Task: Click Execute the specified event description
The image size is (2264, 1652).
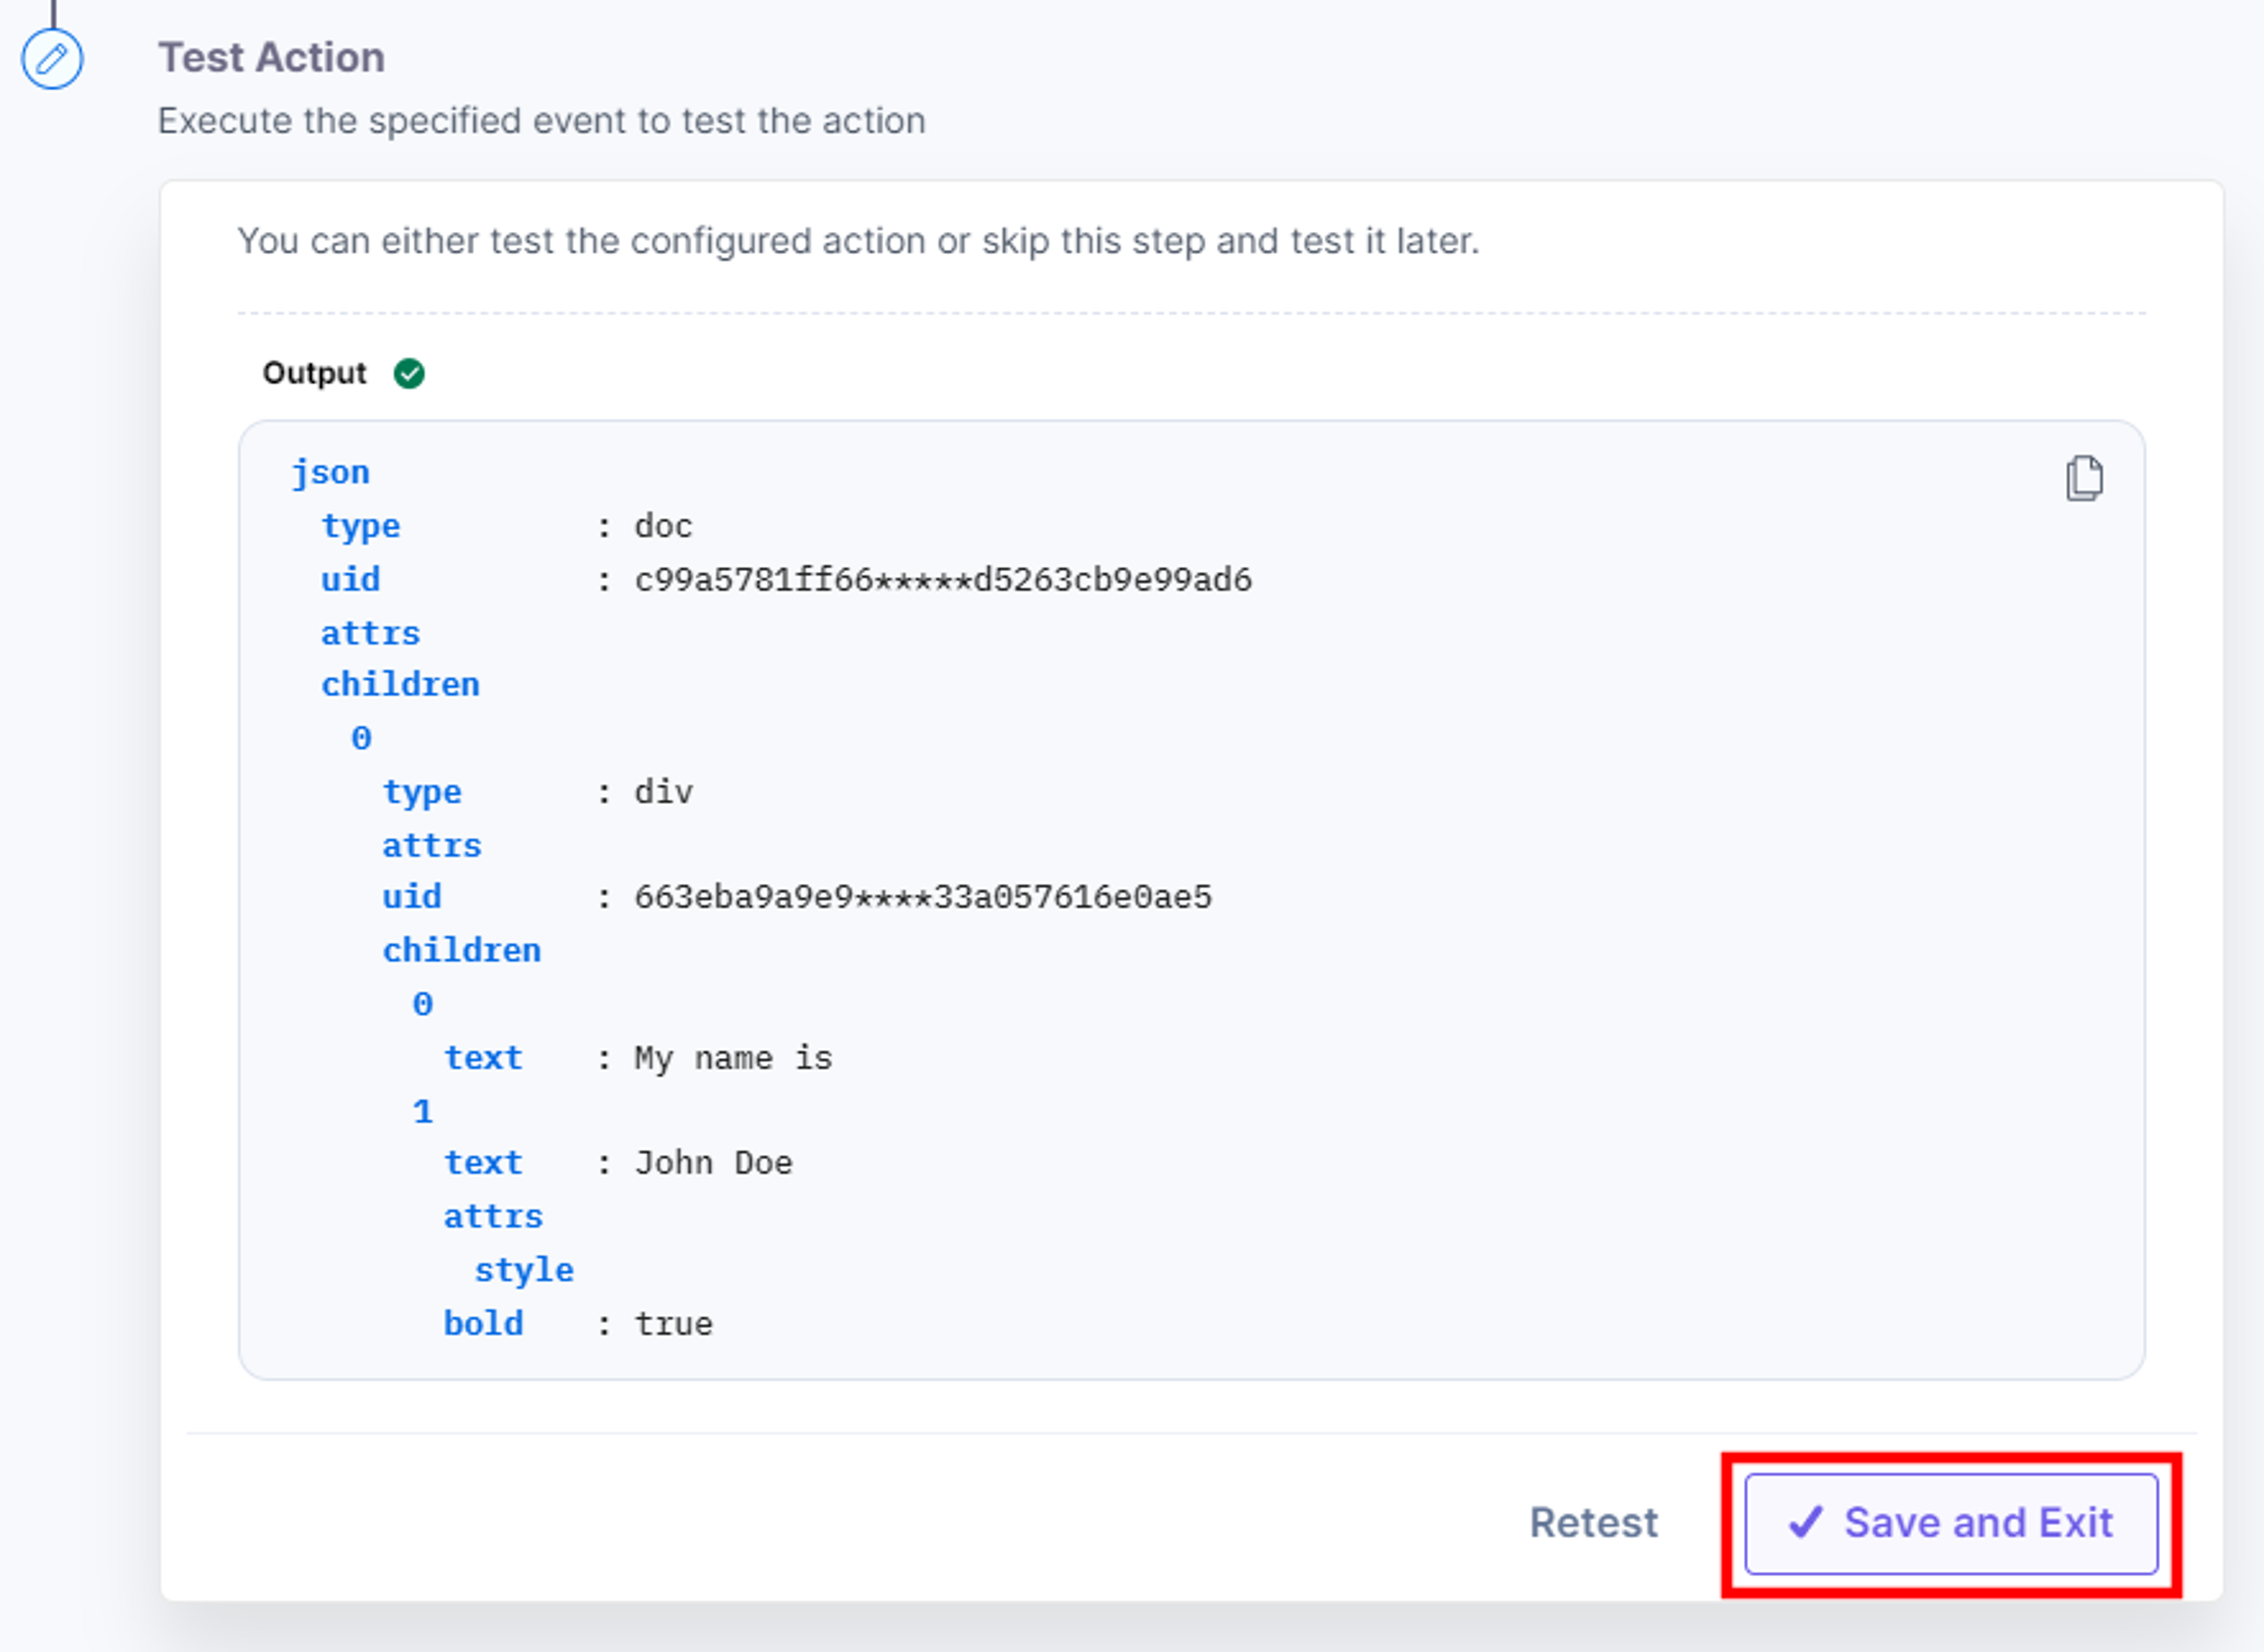Action: 542,121
